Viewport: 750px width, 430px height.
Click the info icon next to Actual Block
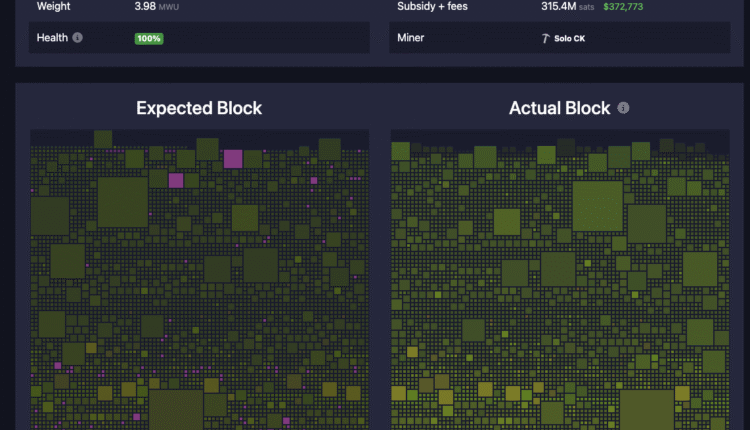[x=623, y=108]
